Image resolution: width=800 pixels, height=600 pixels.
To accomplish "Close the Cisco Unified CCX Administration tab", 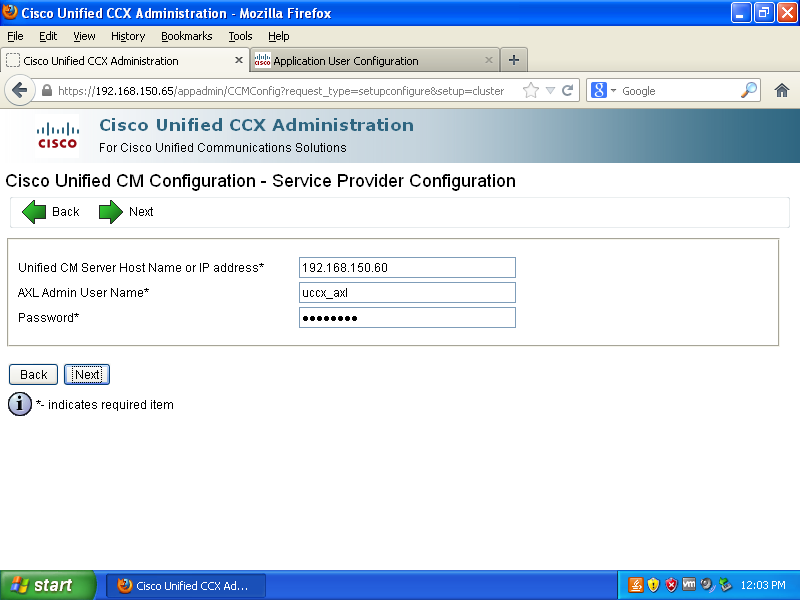I will pyautogui.click(x=238, y=60).
